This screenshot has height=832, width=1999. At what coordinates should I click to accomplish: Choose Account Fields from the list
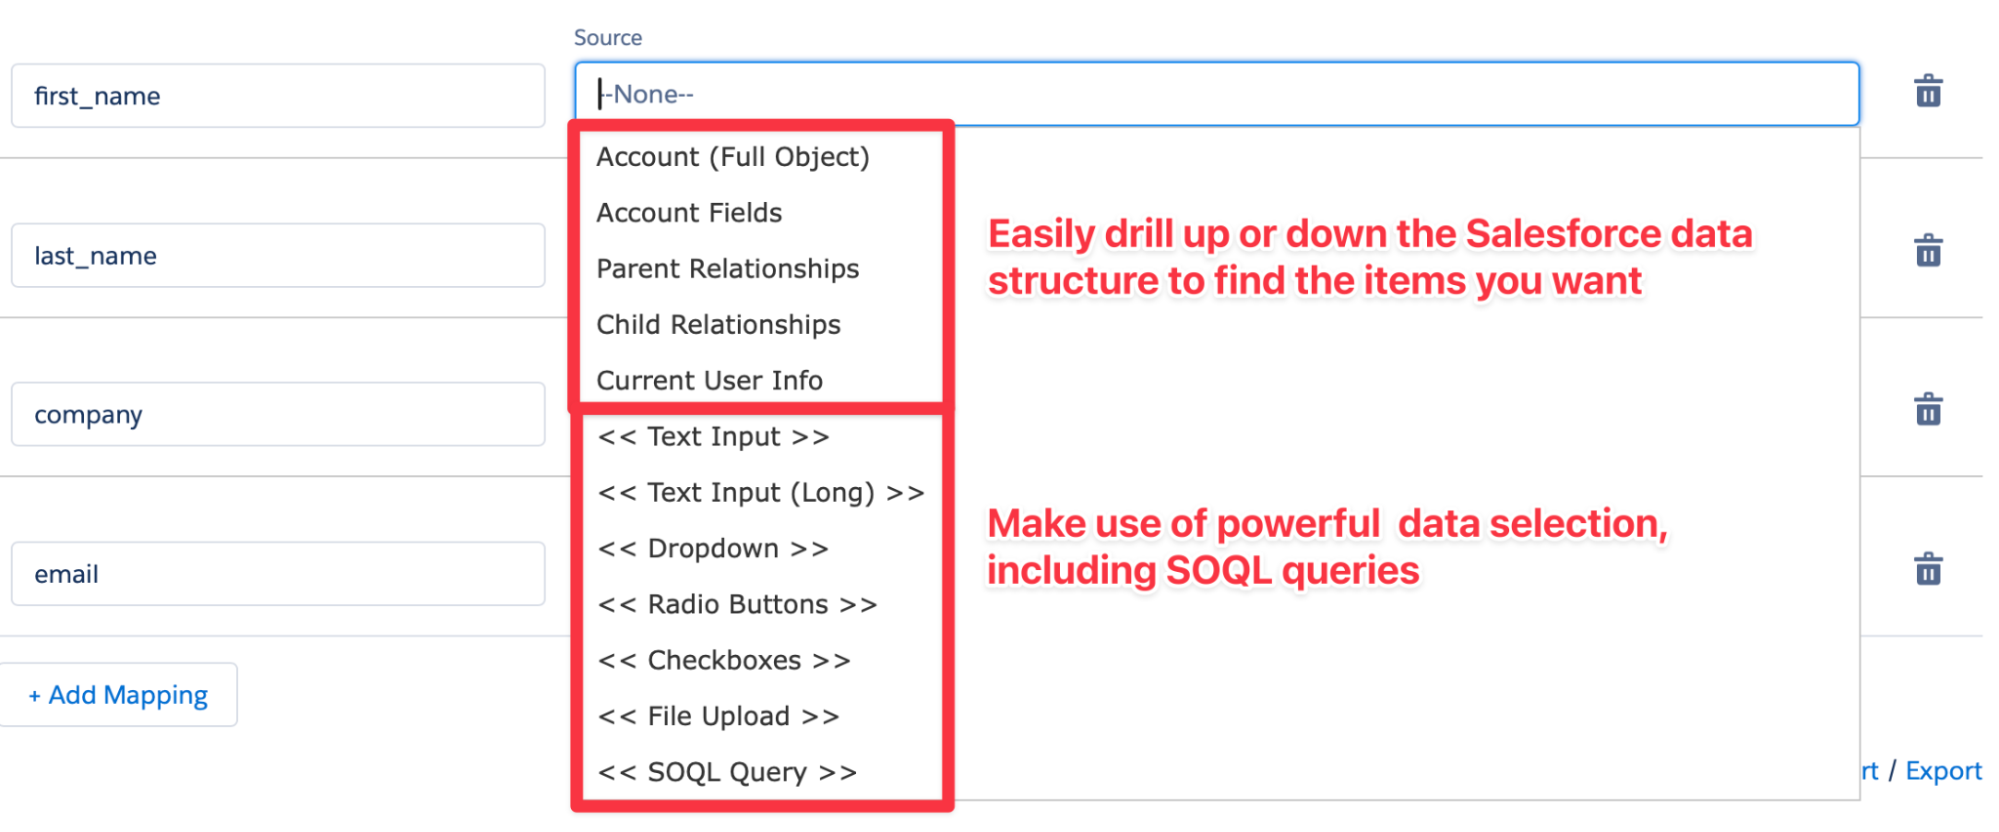pyautogui.click(x=689, y=213)
